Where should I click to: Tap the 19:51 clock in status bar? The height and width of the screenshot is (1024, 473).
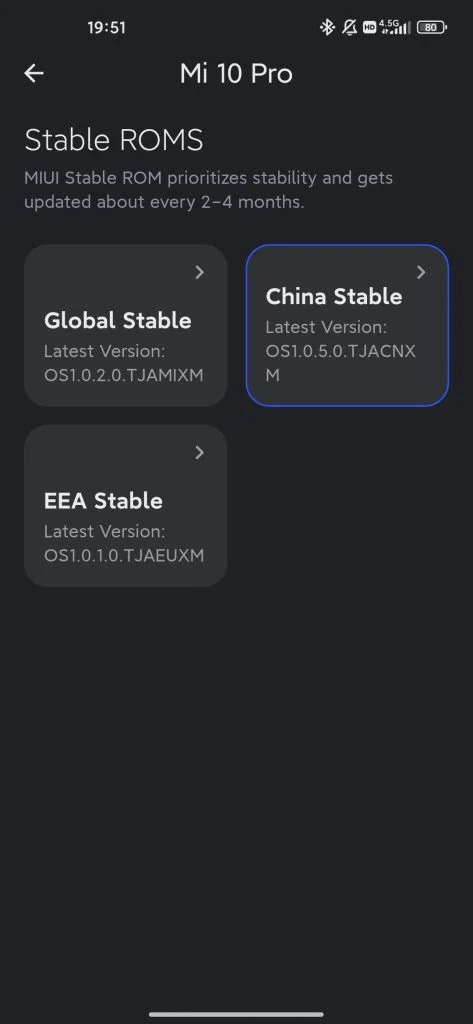[106, 27]
